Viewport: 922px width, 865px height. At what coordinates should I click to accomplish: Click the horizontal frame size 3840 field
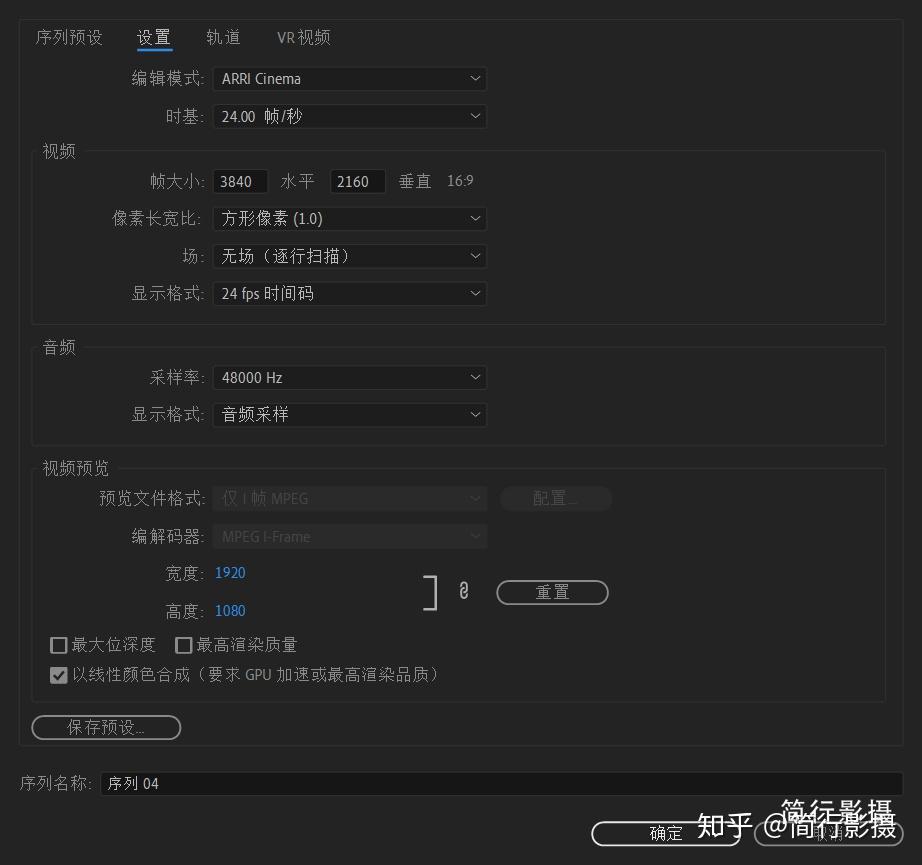coord(240,181)
